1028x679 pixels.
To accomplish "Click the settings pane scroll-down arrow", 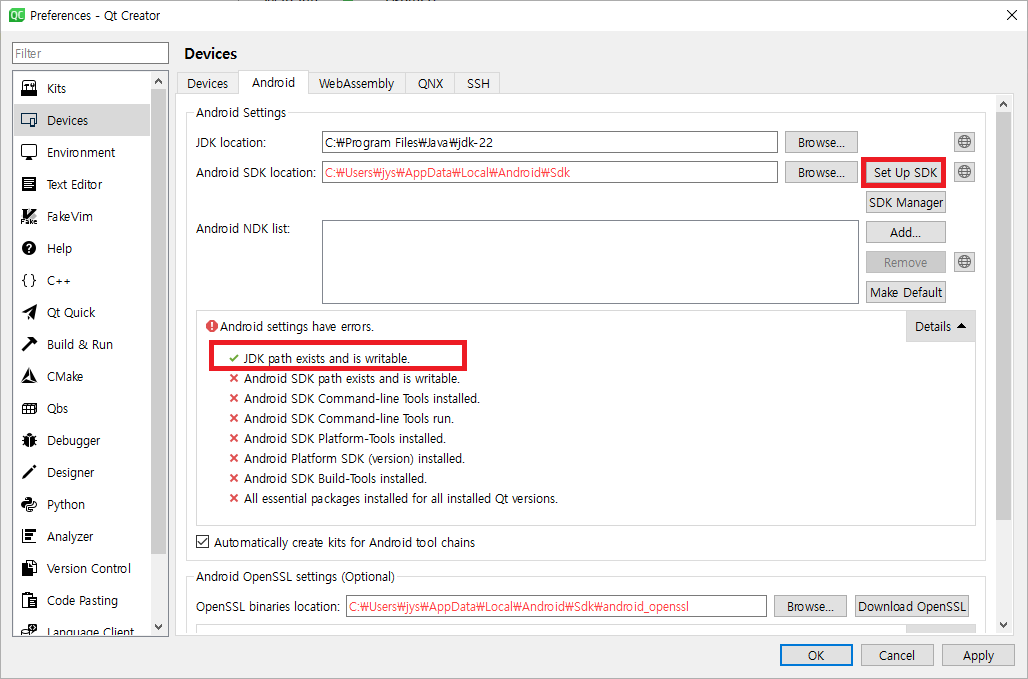I will pos(1003,625).
